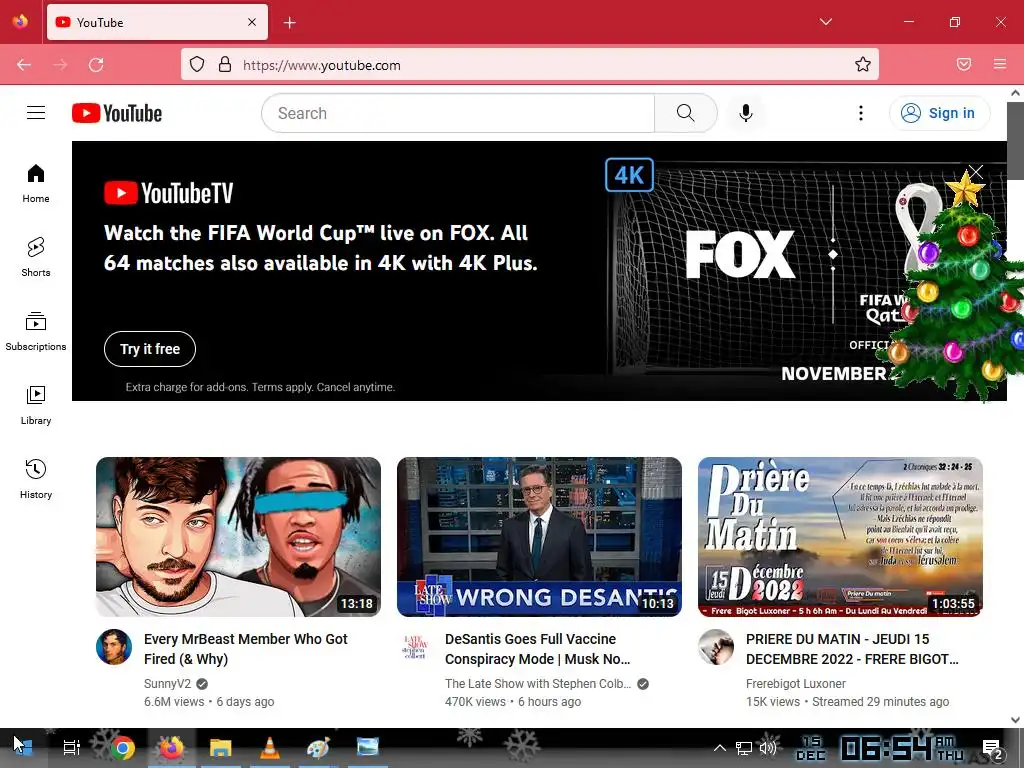Click page scrollbar up arrow
Image resolution: width=1024 pixels, height=768 pixels.
click(x=1016, y=93)
